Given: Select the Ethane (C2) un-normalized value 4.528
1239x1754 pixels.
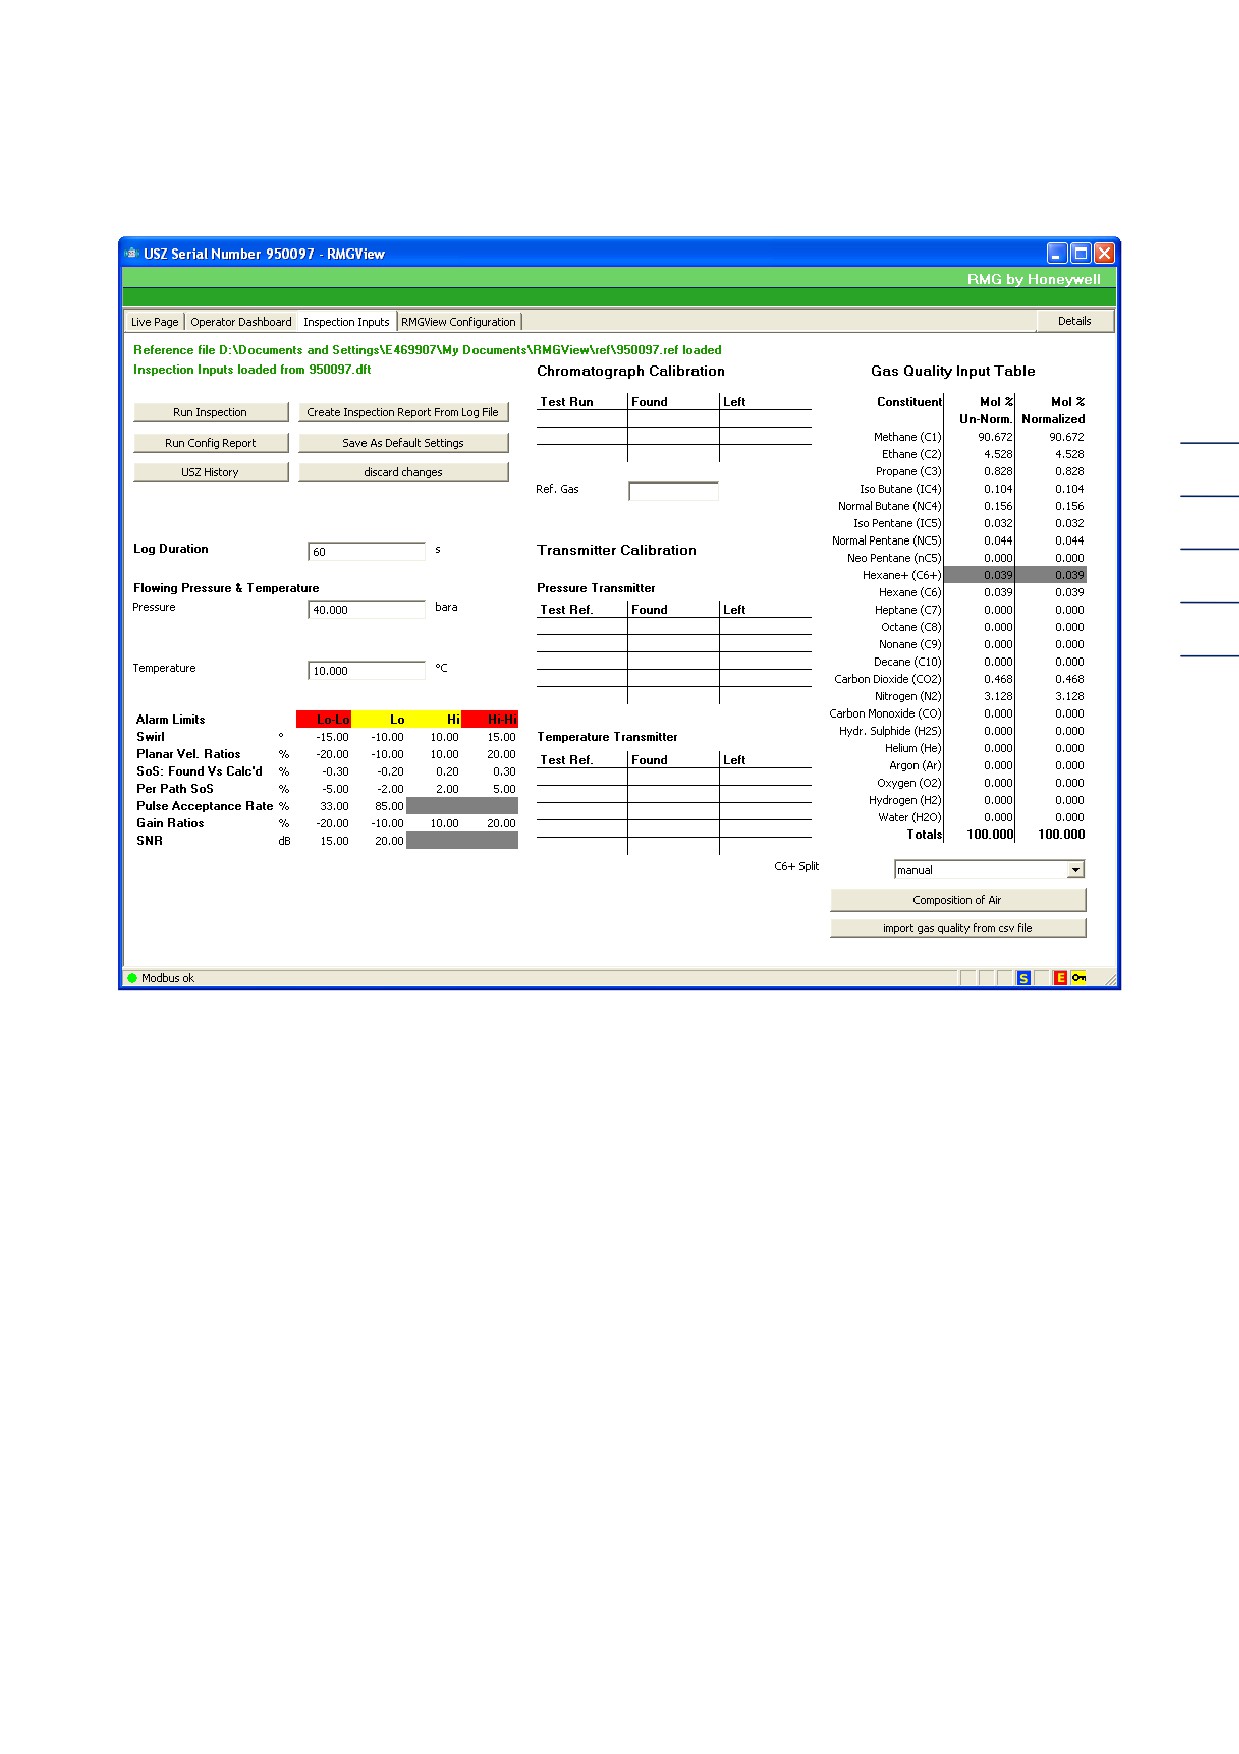Looking at the screenshot, I should 998,454.
